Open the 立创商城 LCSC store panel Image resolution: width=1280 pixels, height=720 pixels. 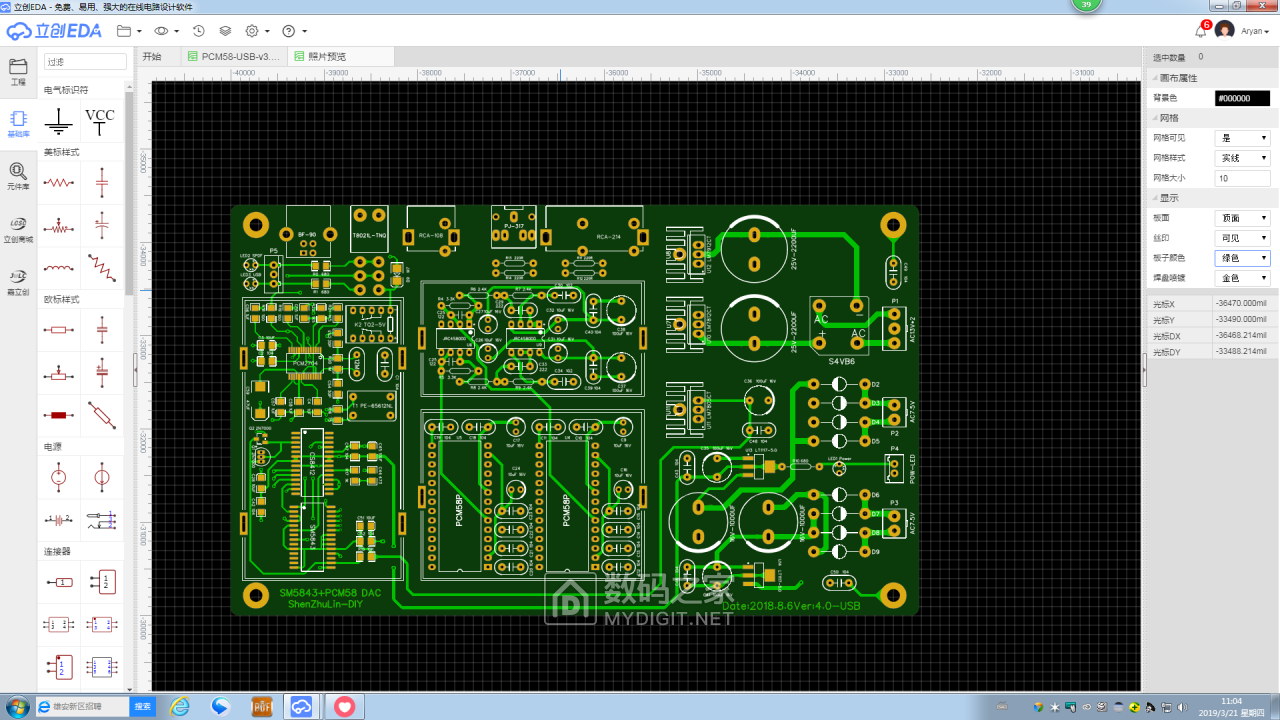tap(18, 230)
